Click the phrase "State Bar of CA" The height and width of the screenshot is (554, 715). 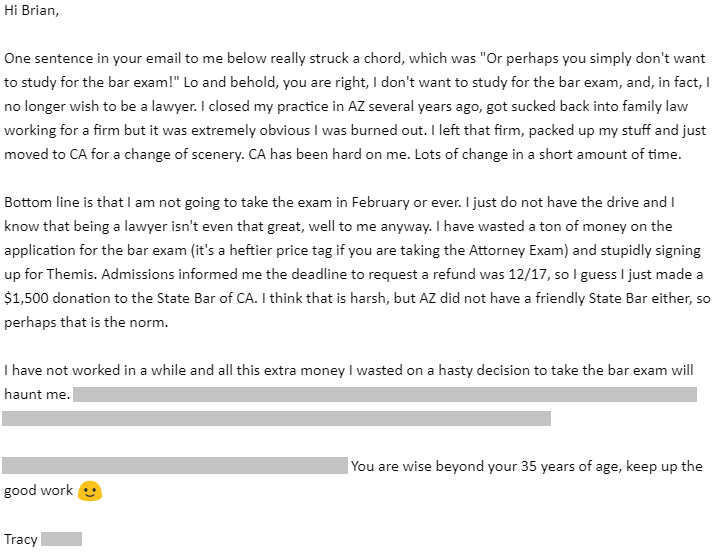point(207,299)
